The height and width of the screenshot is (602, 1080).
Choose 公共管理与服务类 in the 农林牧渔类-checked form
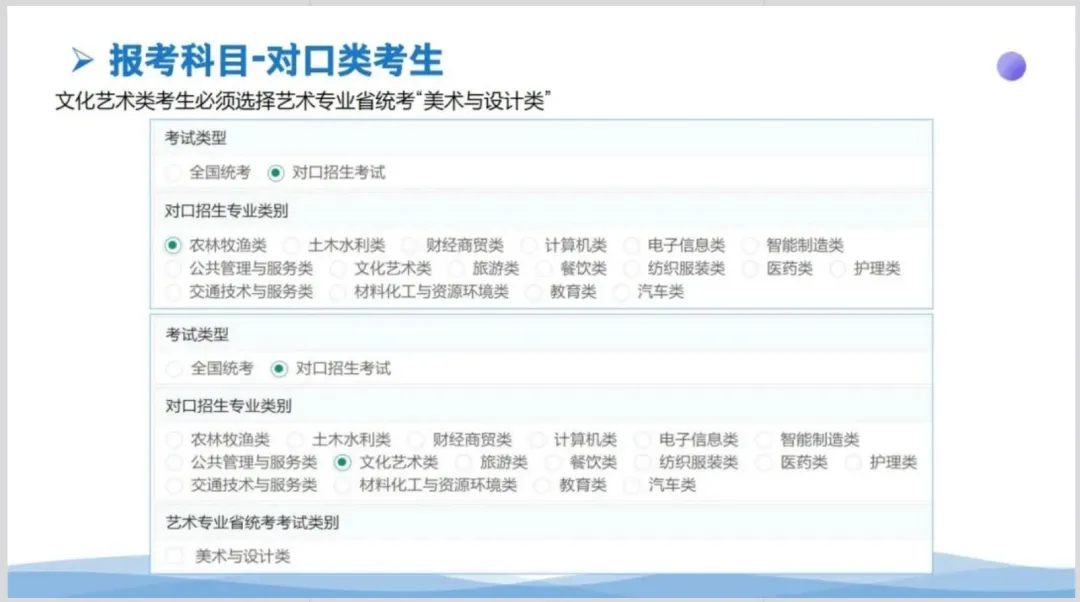[173, 269]
